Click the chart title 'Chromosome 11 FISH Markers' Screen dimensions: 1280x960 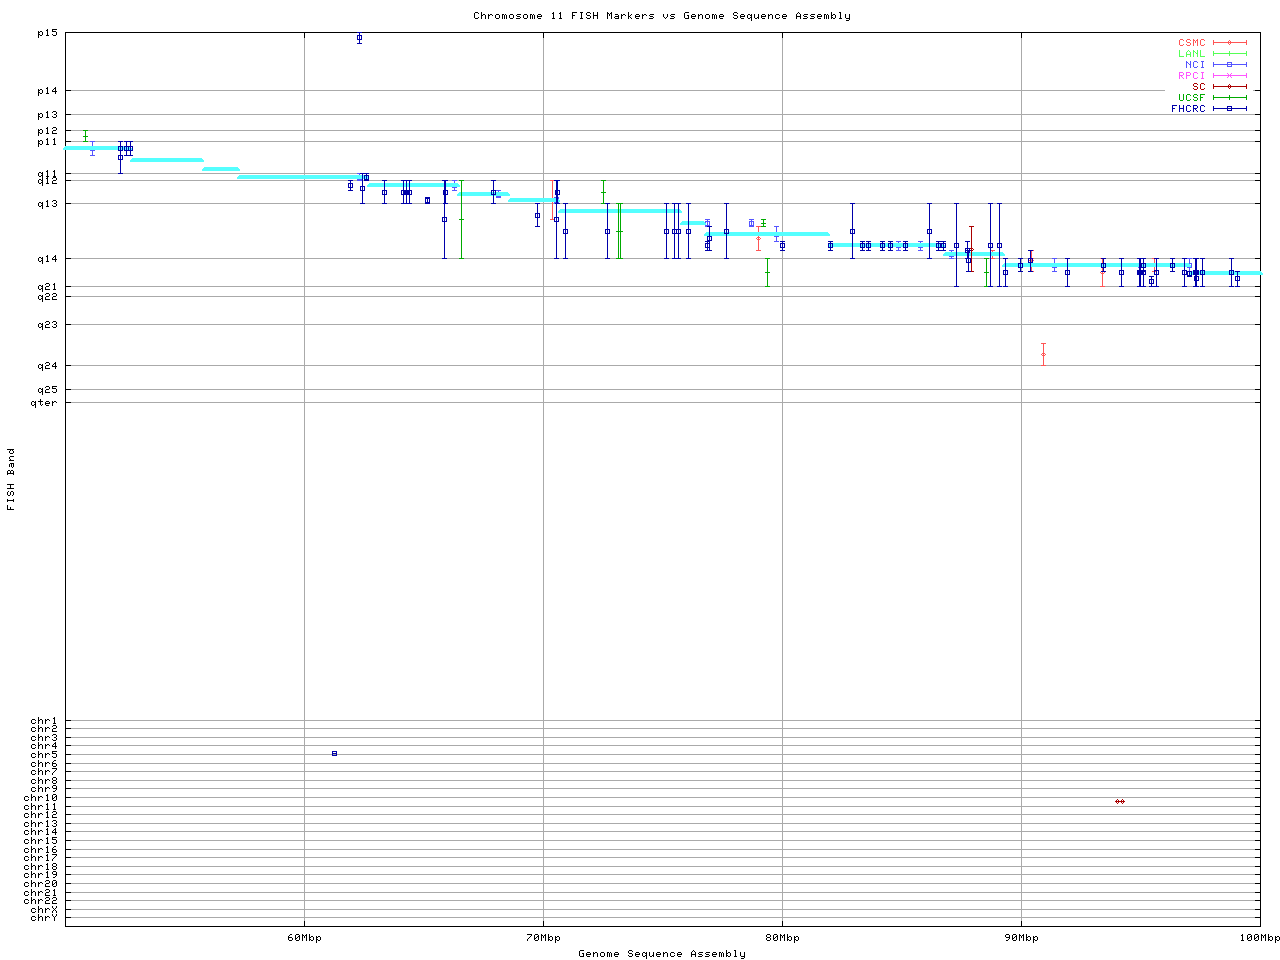click(x=661, y=16)
